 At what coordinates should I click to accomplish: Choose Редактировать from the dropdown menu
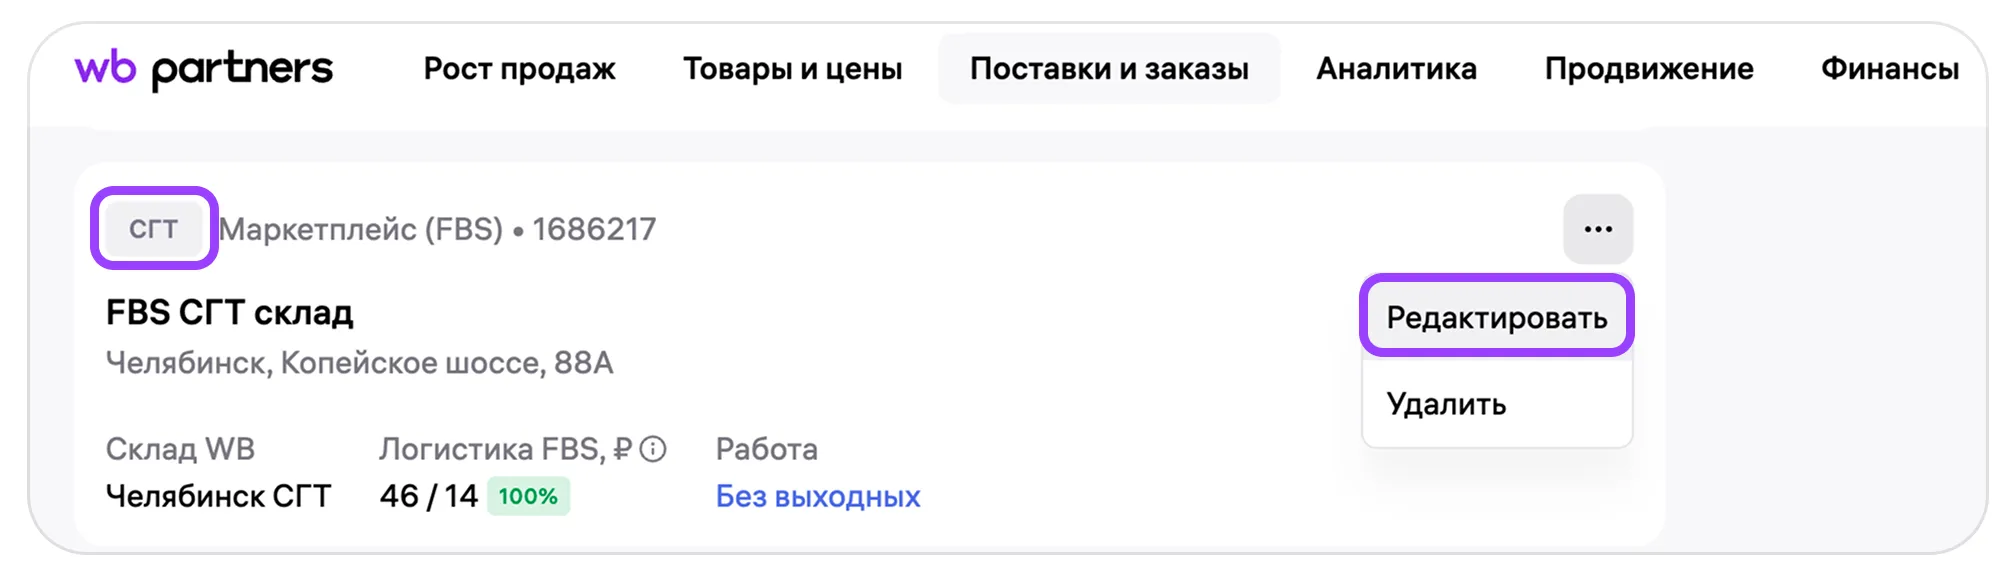click(1496, 318)
